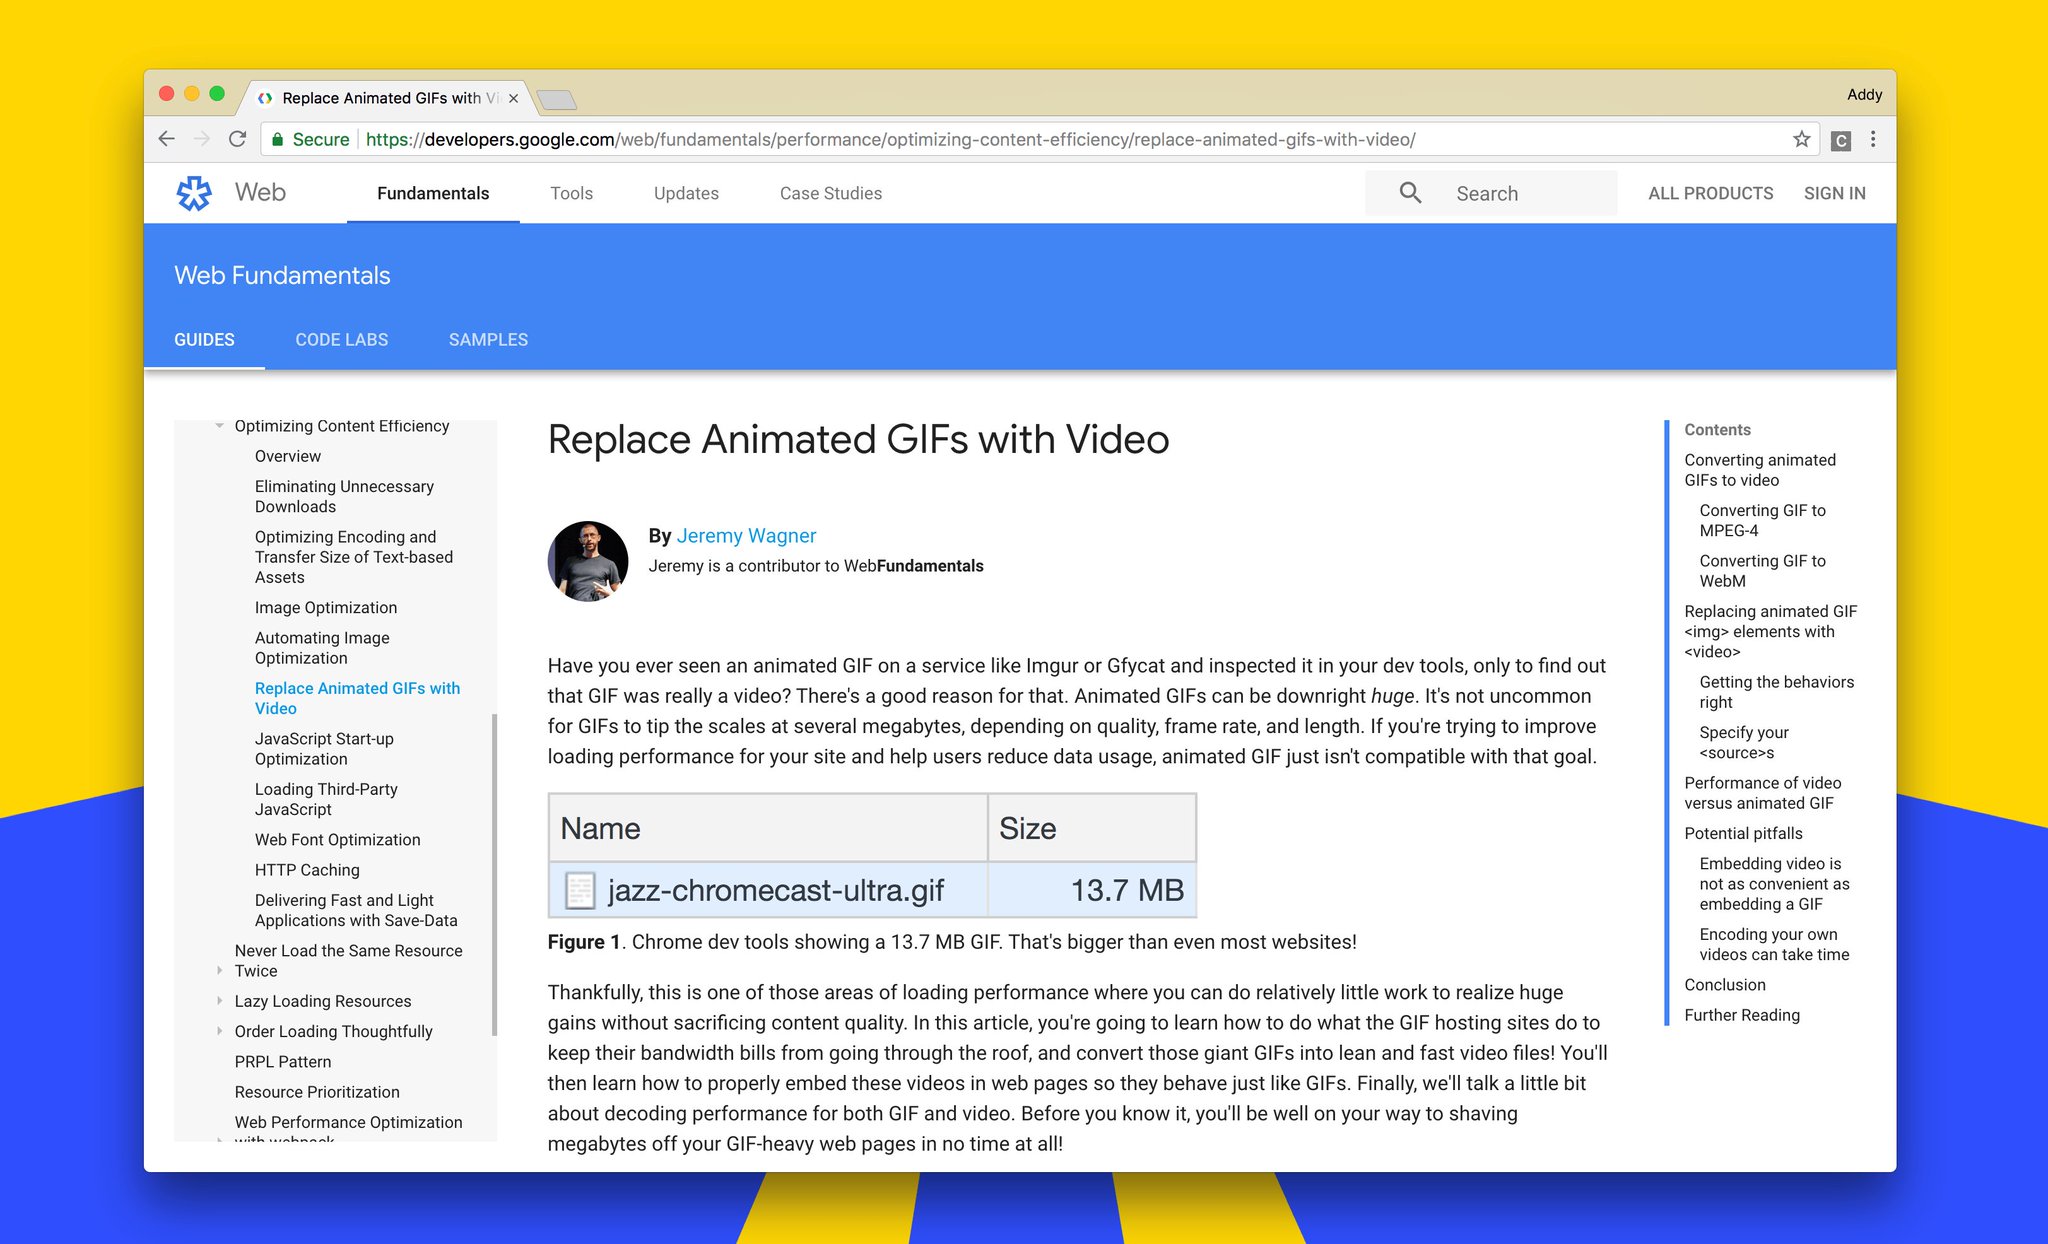Click the Addy profile name button
Viewport: 2048px width, 1244px height.
tap(1864, 94)
